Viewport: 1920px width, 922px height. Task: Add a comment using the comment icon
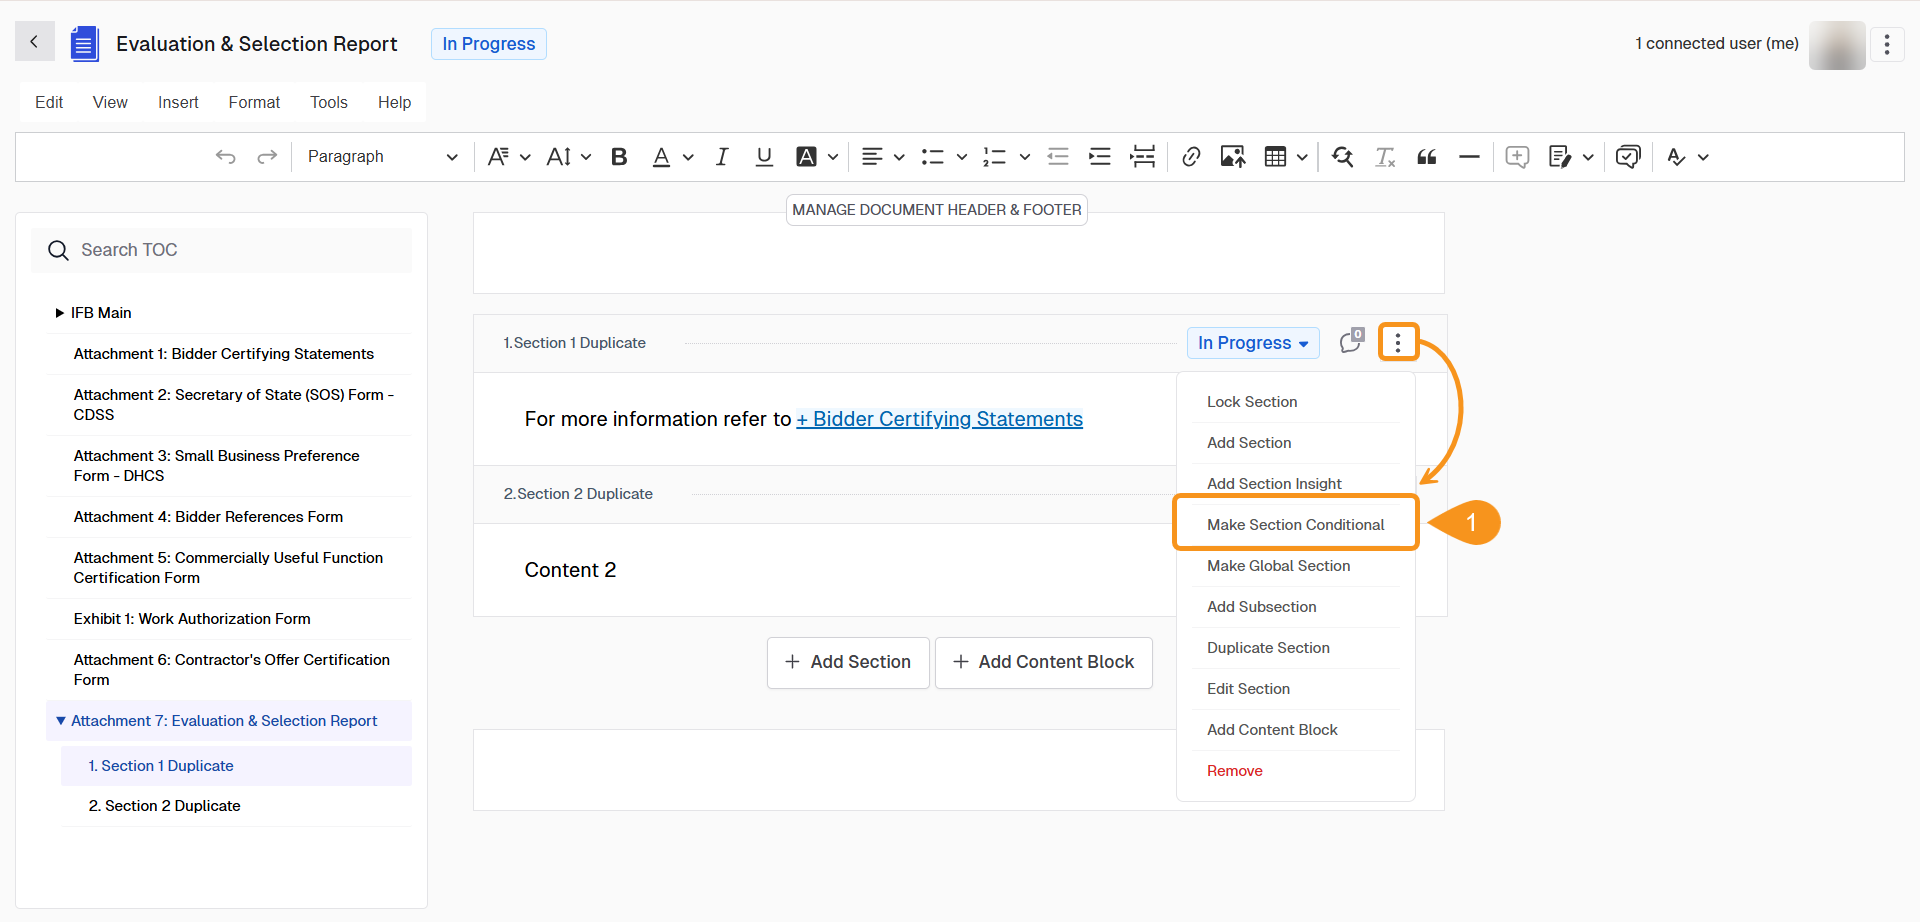1516,156
